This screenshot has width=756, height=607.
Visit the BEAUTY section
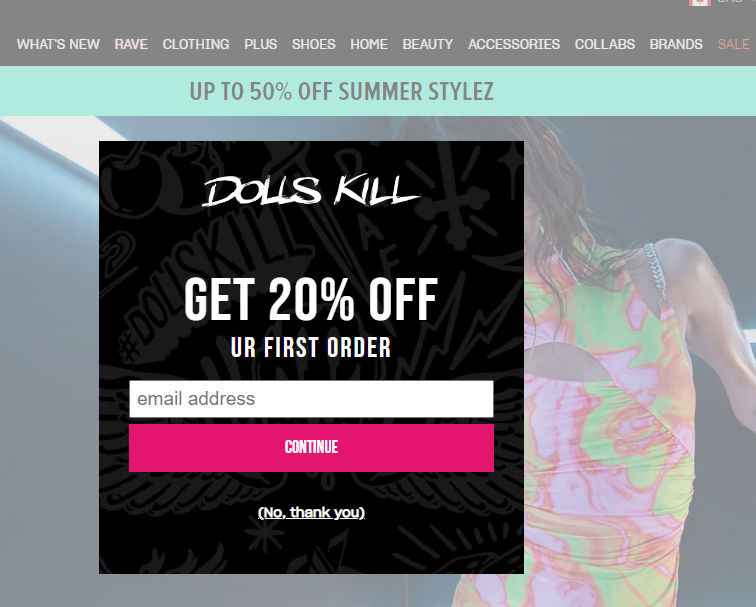pyautogui.click(x=428, y=44)
